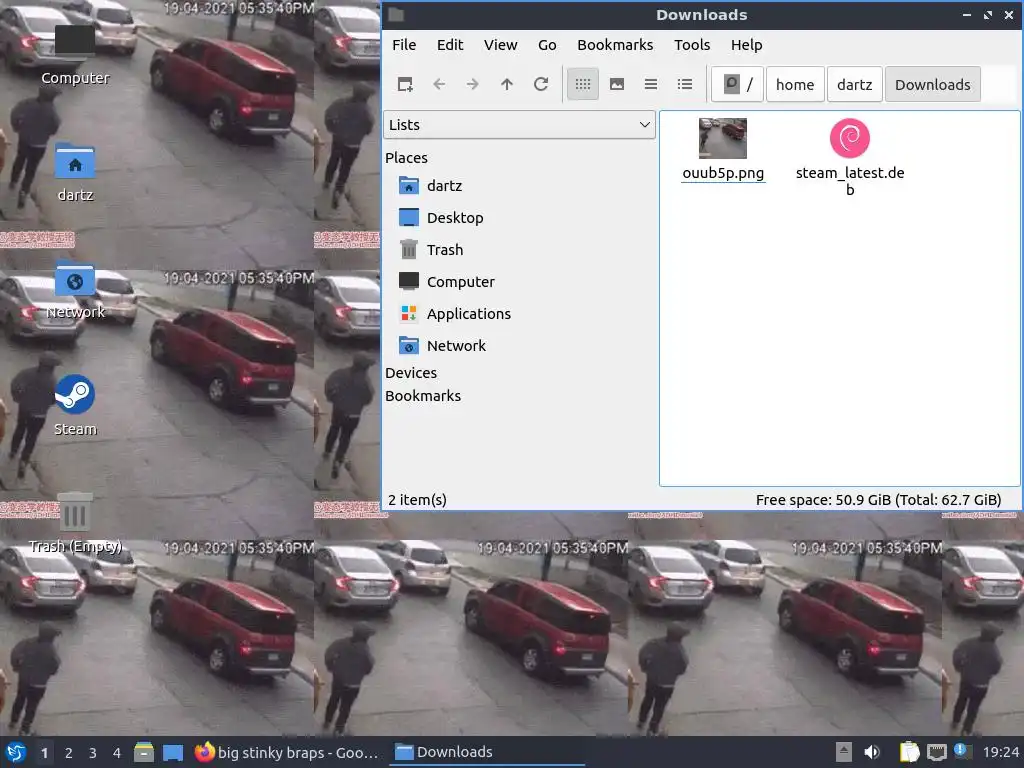
Task: Open the Tools menu
Action: point(692,45)
